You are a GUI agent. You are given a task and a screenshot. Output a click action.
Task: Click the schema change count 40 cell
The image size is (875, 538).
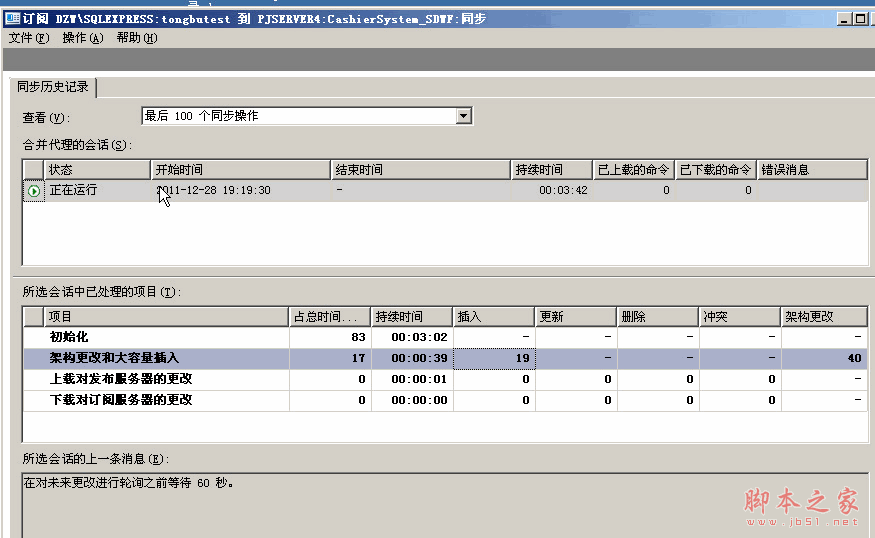(824, 358)
